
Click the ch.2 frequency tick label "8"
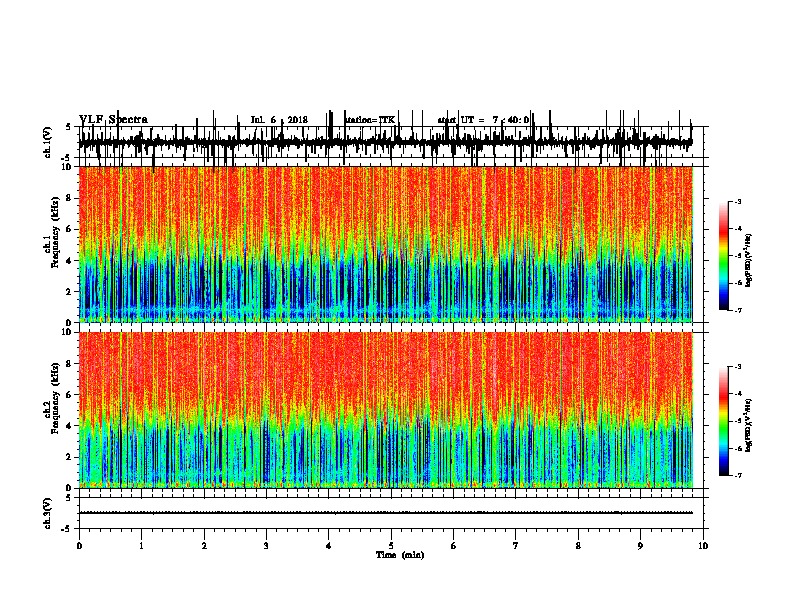click(69, 364)
